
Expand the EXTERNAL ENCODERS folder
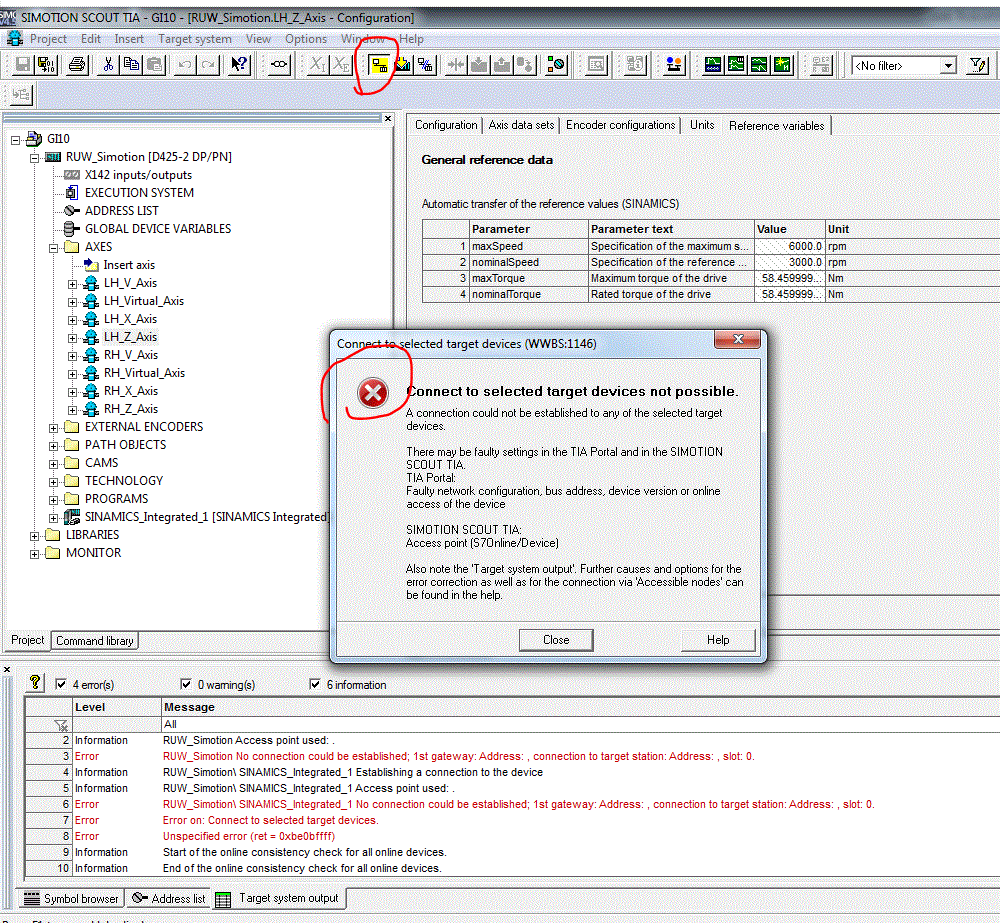pos(54,427)
